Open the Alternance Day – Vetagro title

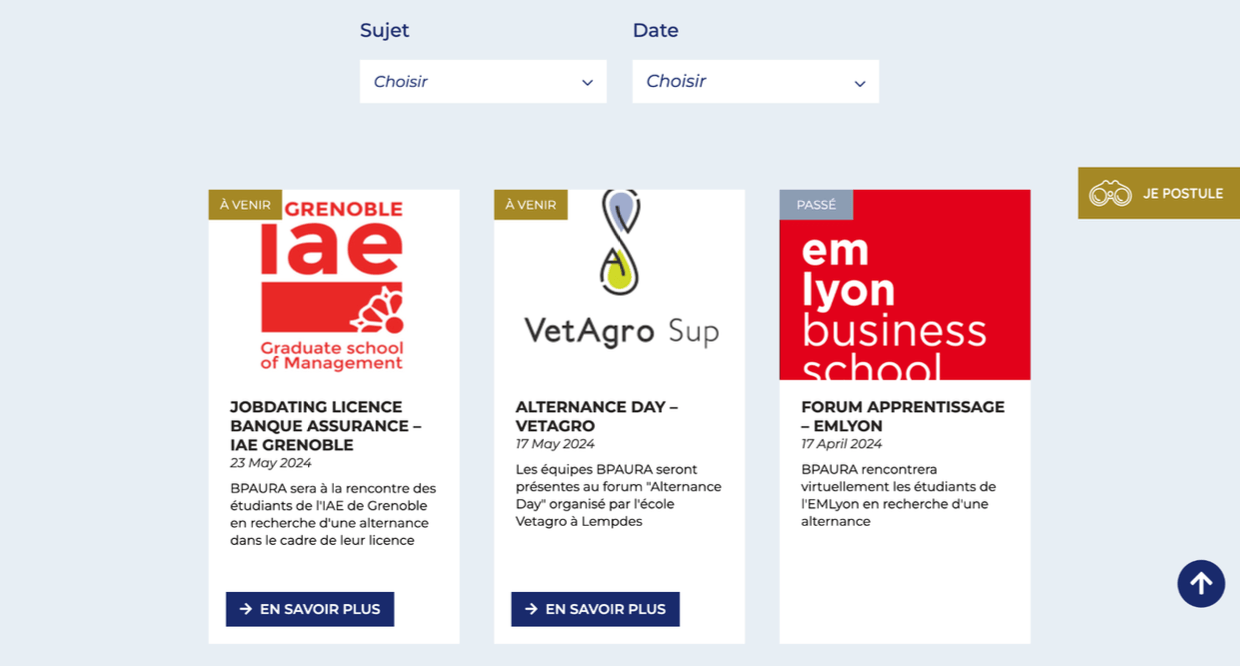coord(597,416)
